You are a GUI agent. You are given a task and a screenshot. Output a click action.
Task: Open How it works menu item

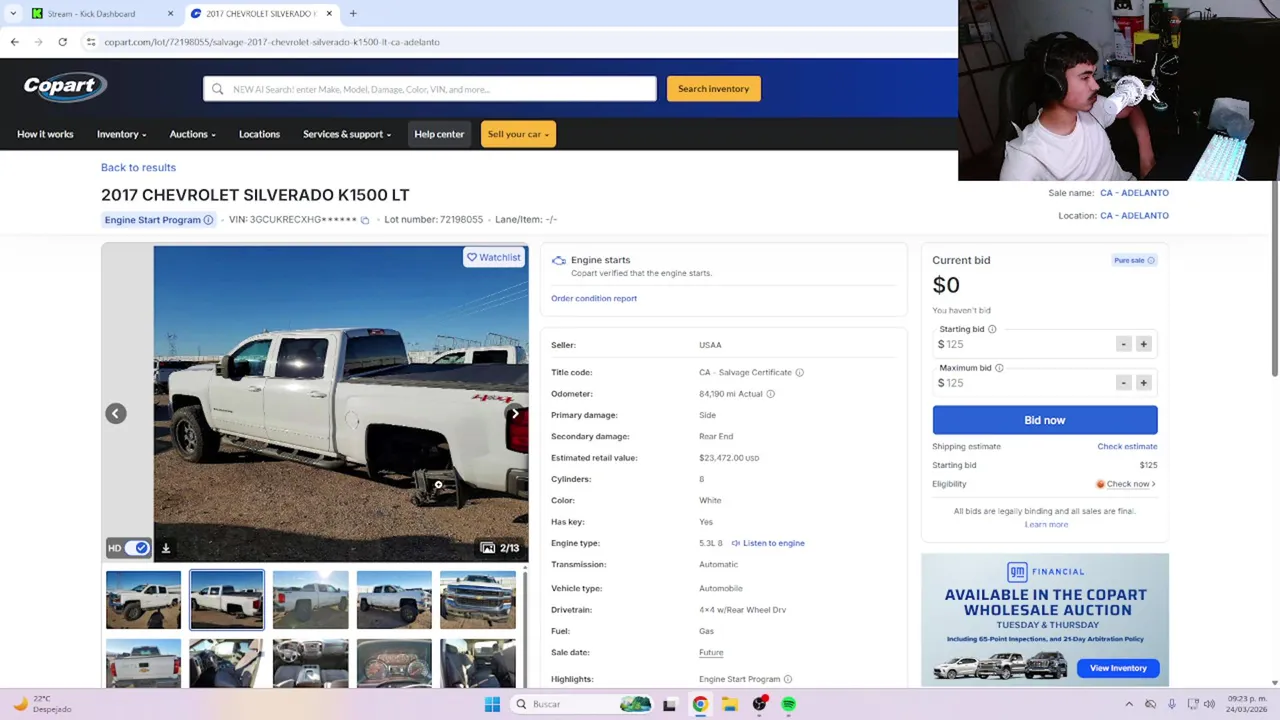(x=45, y=134)
